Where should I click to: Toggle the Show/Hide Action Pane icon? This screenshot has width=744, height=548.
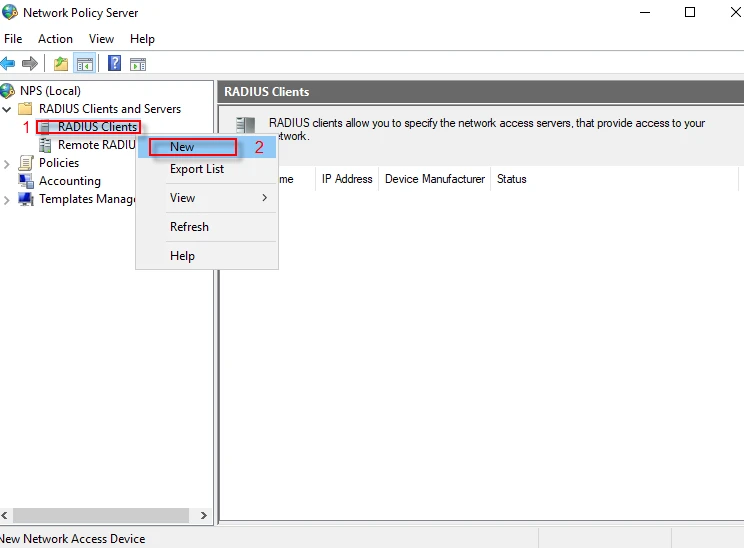pos(138,64)
